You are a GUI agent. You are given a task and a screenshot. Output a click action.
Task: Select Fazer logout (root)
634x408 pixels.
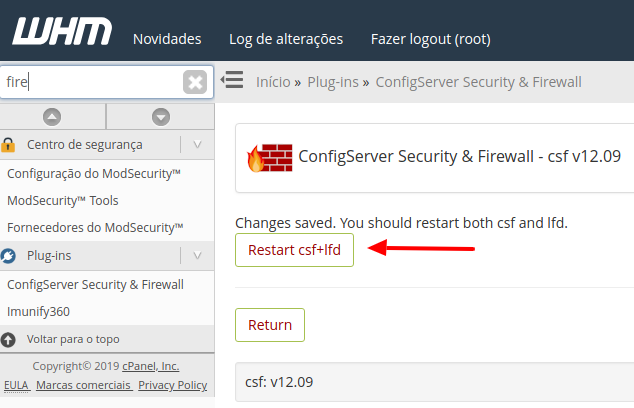pyautogui.click(x=430, y=39)
